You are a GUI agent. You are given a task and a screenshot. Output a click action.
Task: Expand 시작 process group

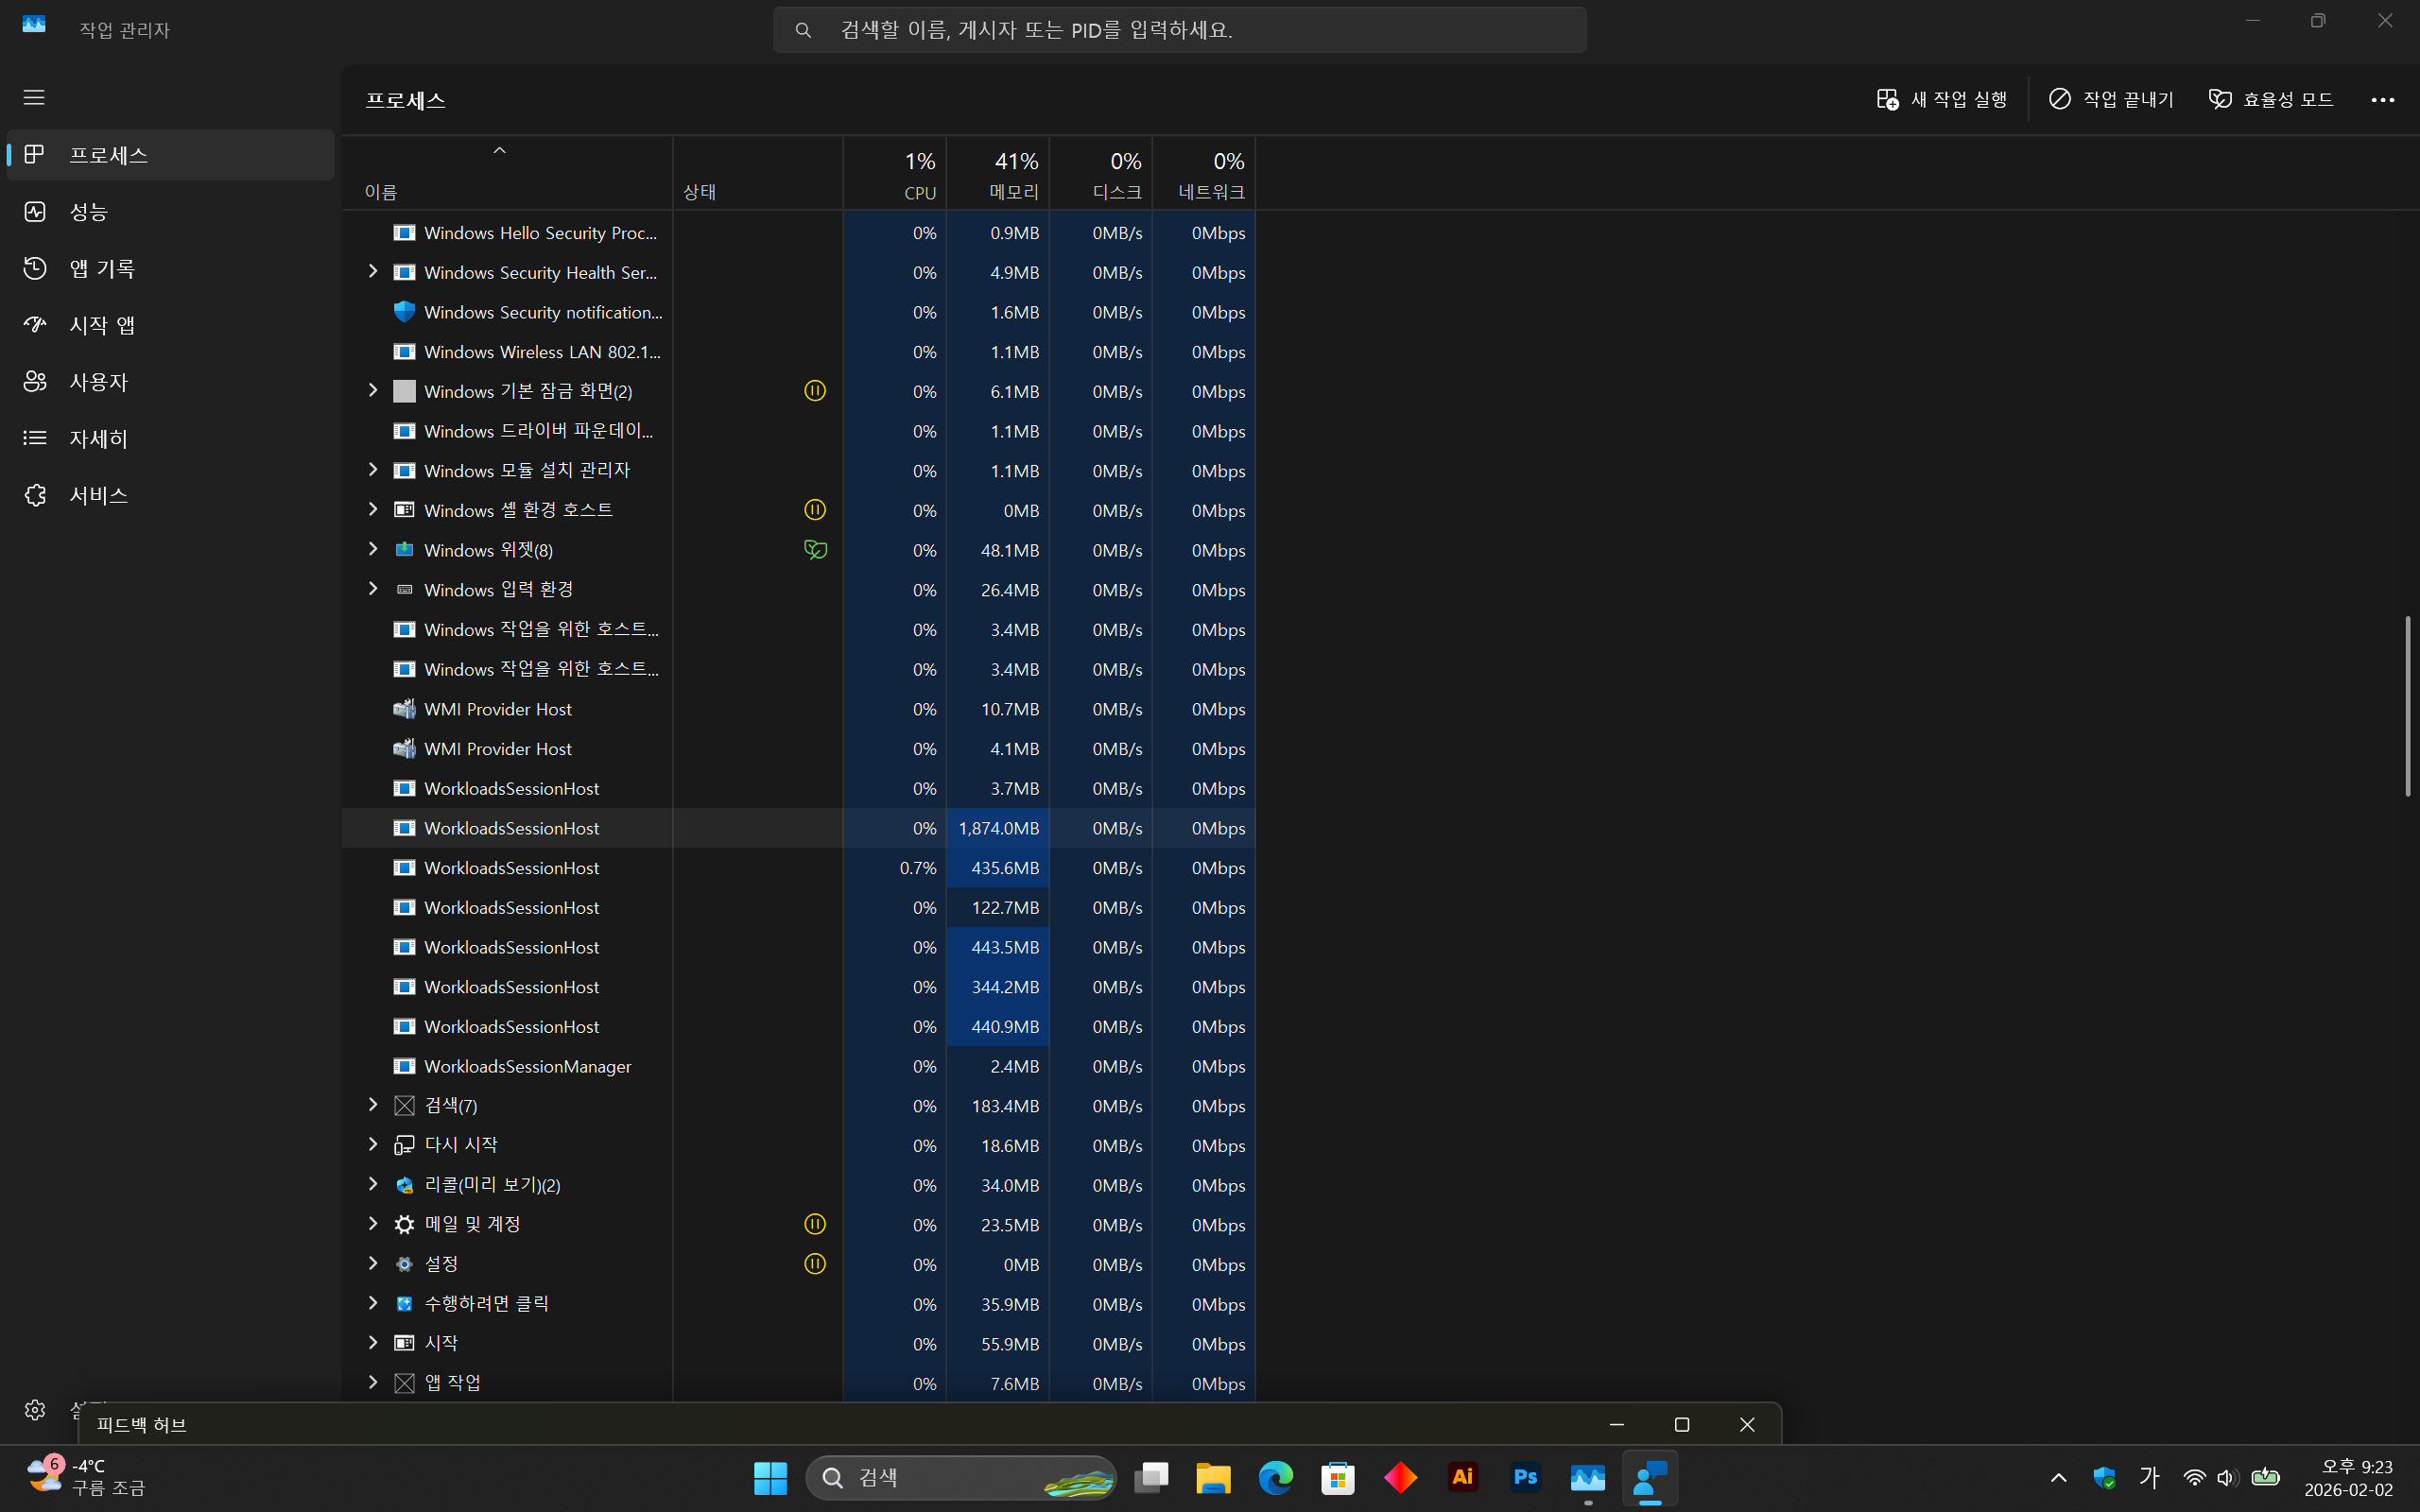pos(373,1343)
